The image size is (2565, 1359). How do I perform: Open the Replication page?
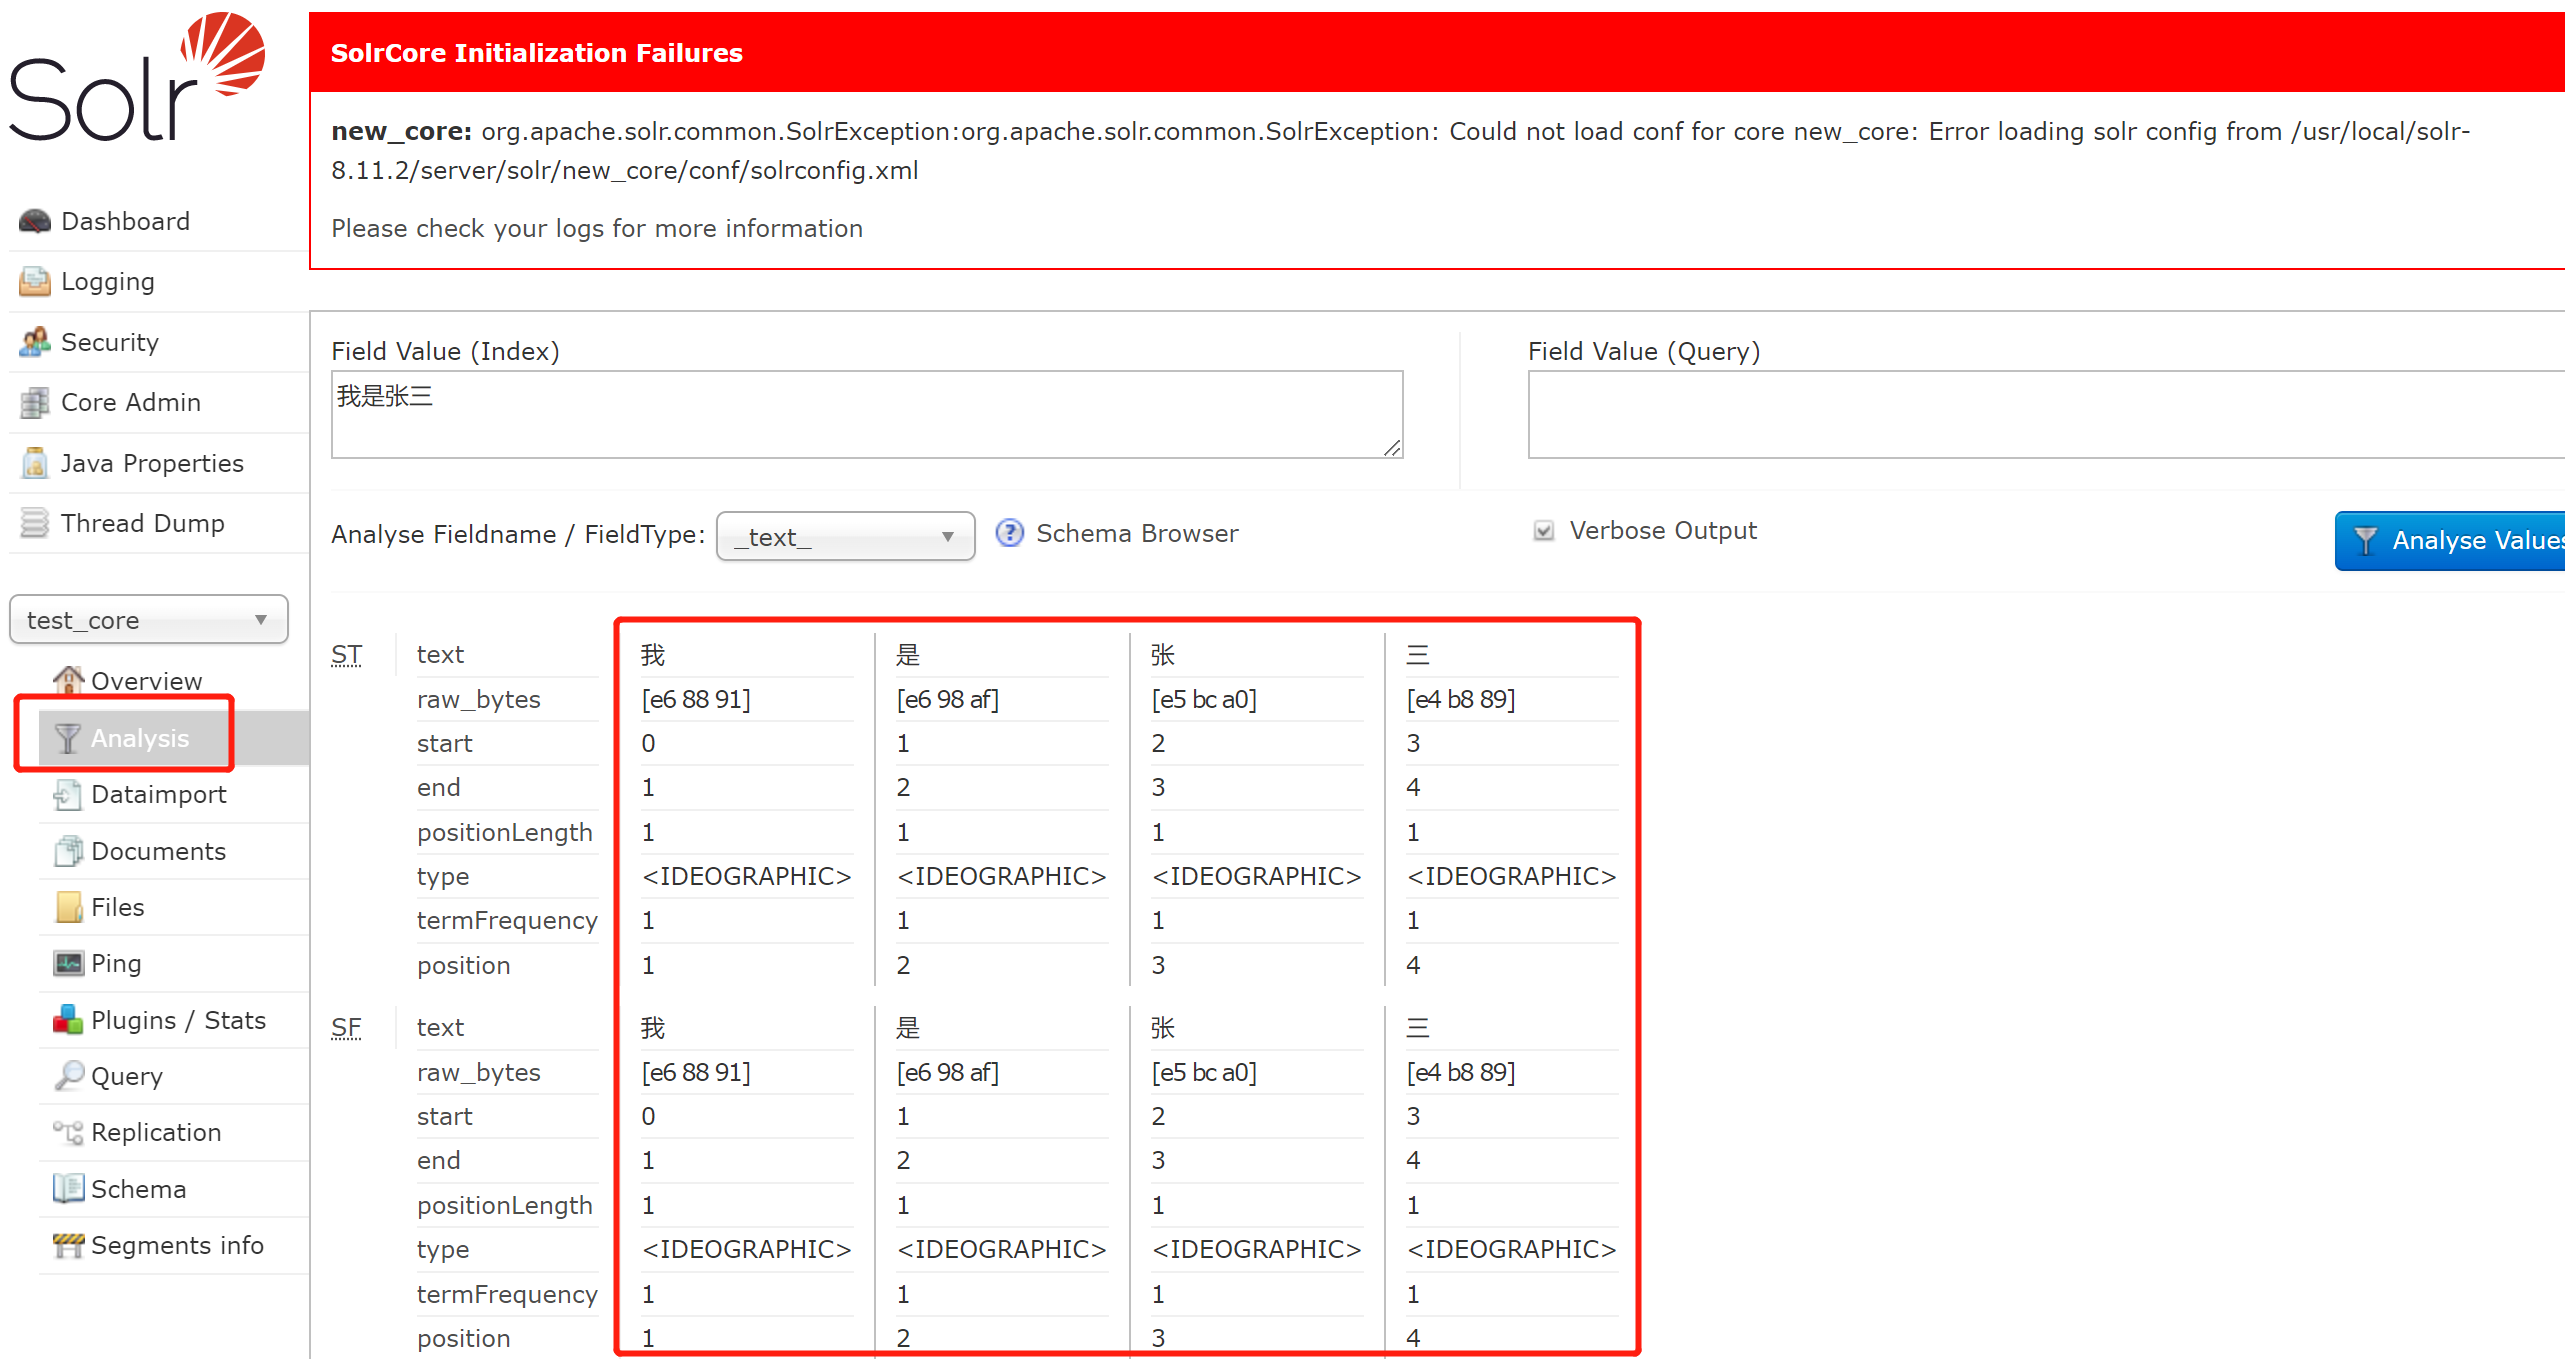point(155,1132)
